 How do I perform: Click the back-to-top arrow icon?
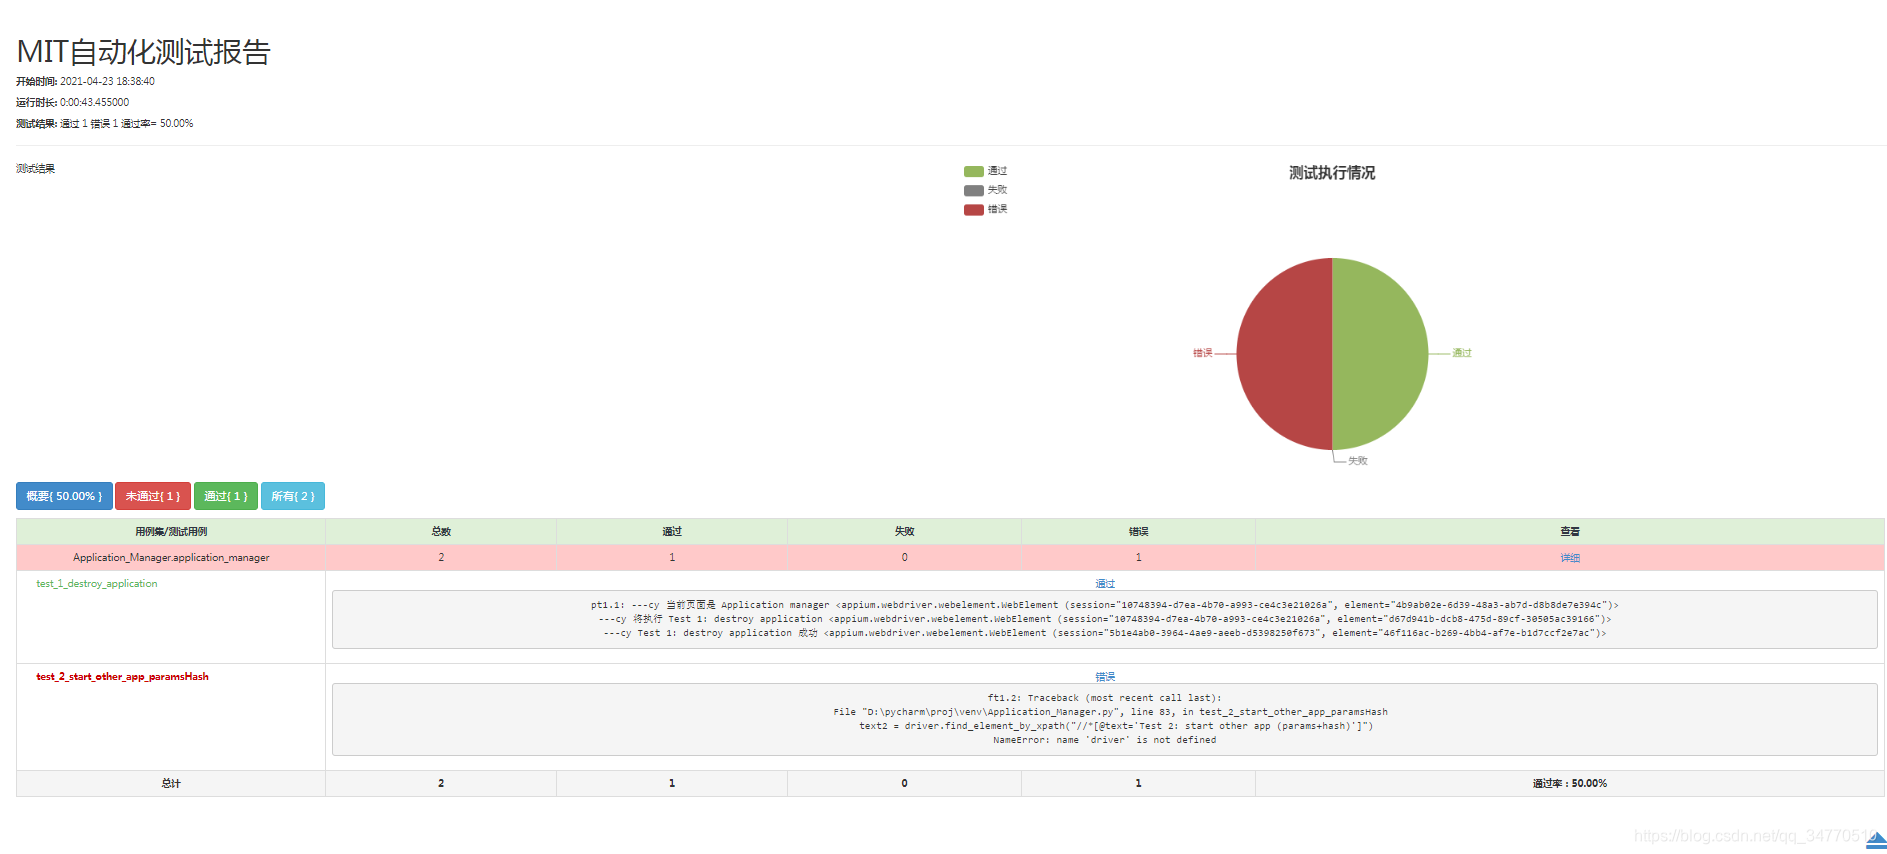pyautogui.click(x=1876, y=841)
